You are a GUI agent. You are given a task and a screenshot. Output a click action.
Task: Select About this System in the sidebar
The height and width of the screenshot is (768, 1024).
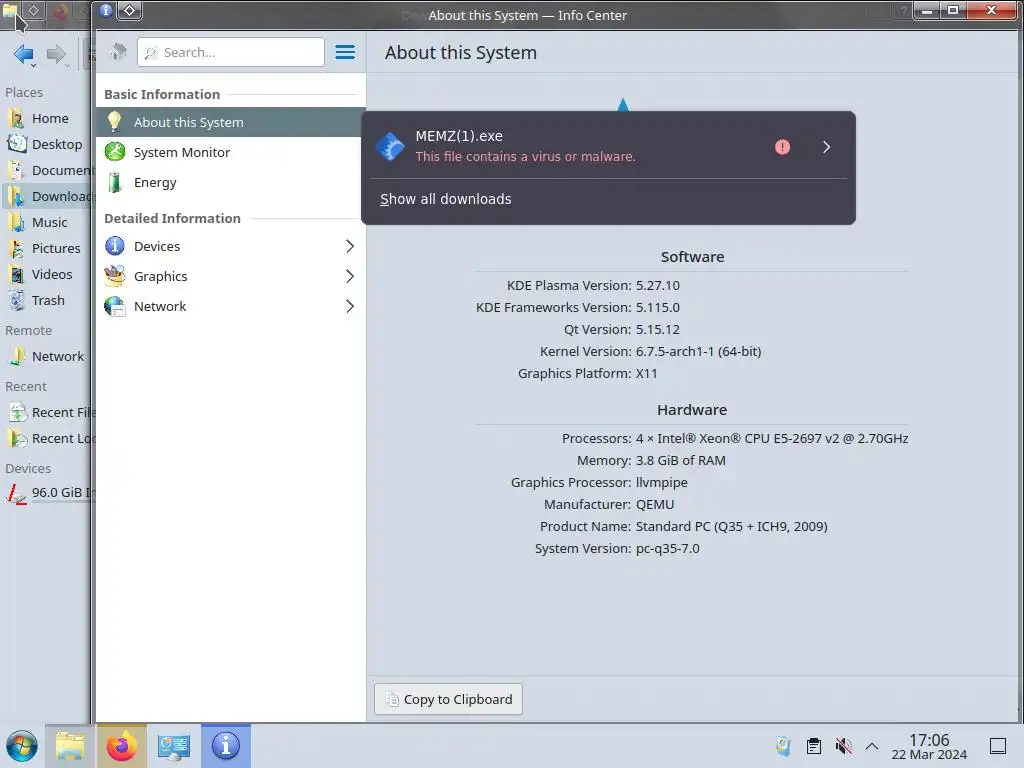point(231,122)
